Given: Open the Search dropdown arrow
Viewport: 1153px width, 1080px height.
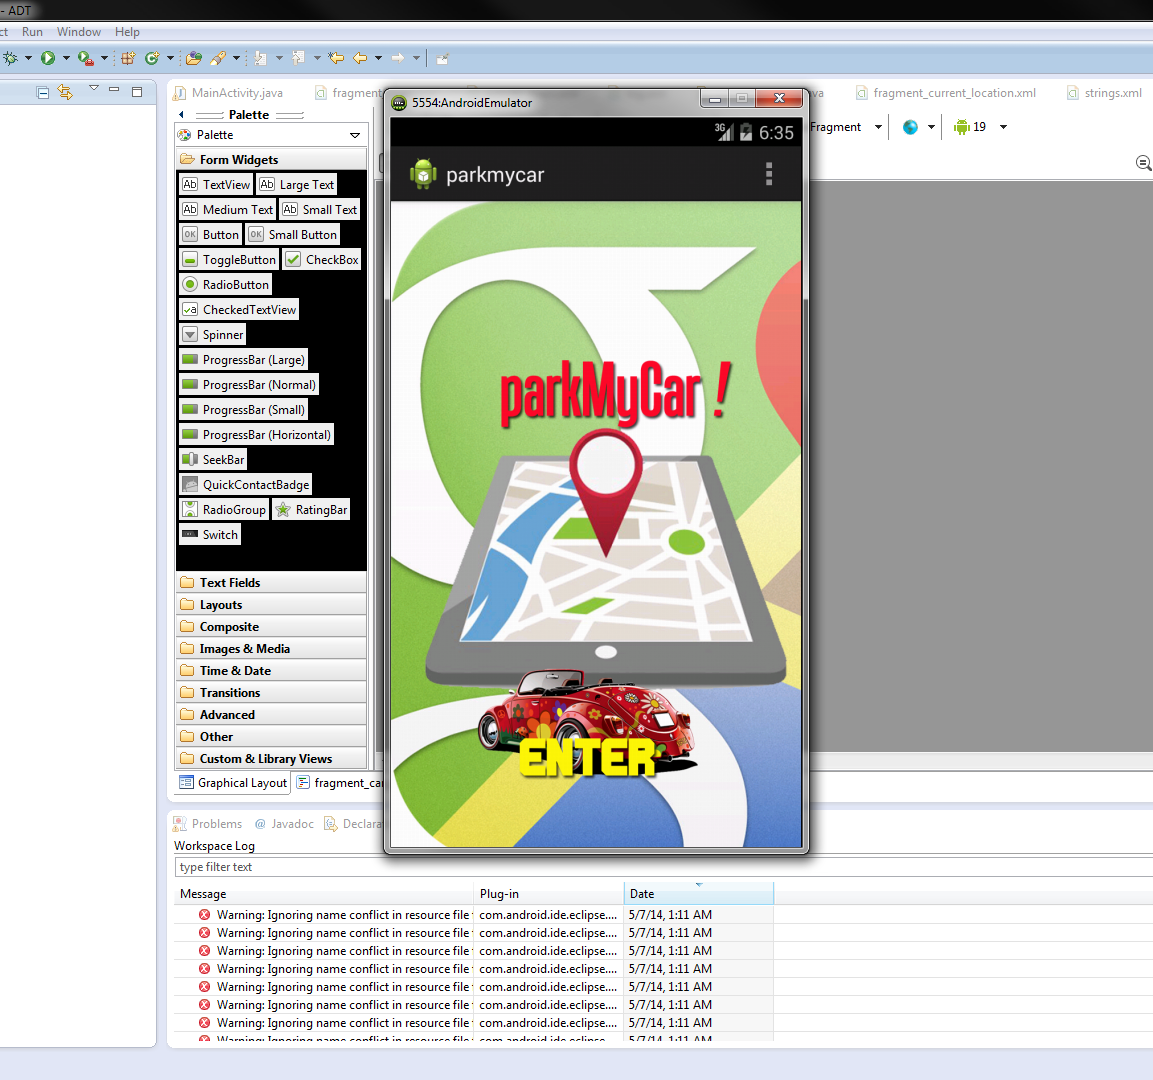Looking at the screenshot, I should pos(236,58).
